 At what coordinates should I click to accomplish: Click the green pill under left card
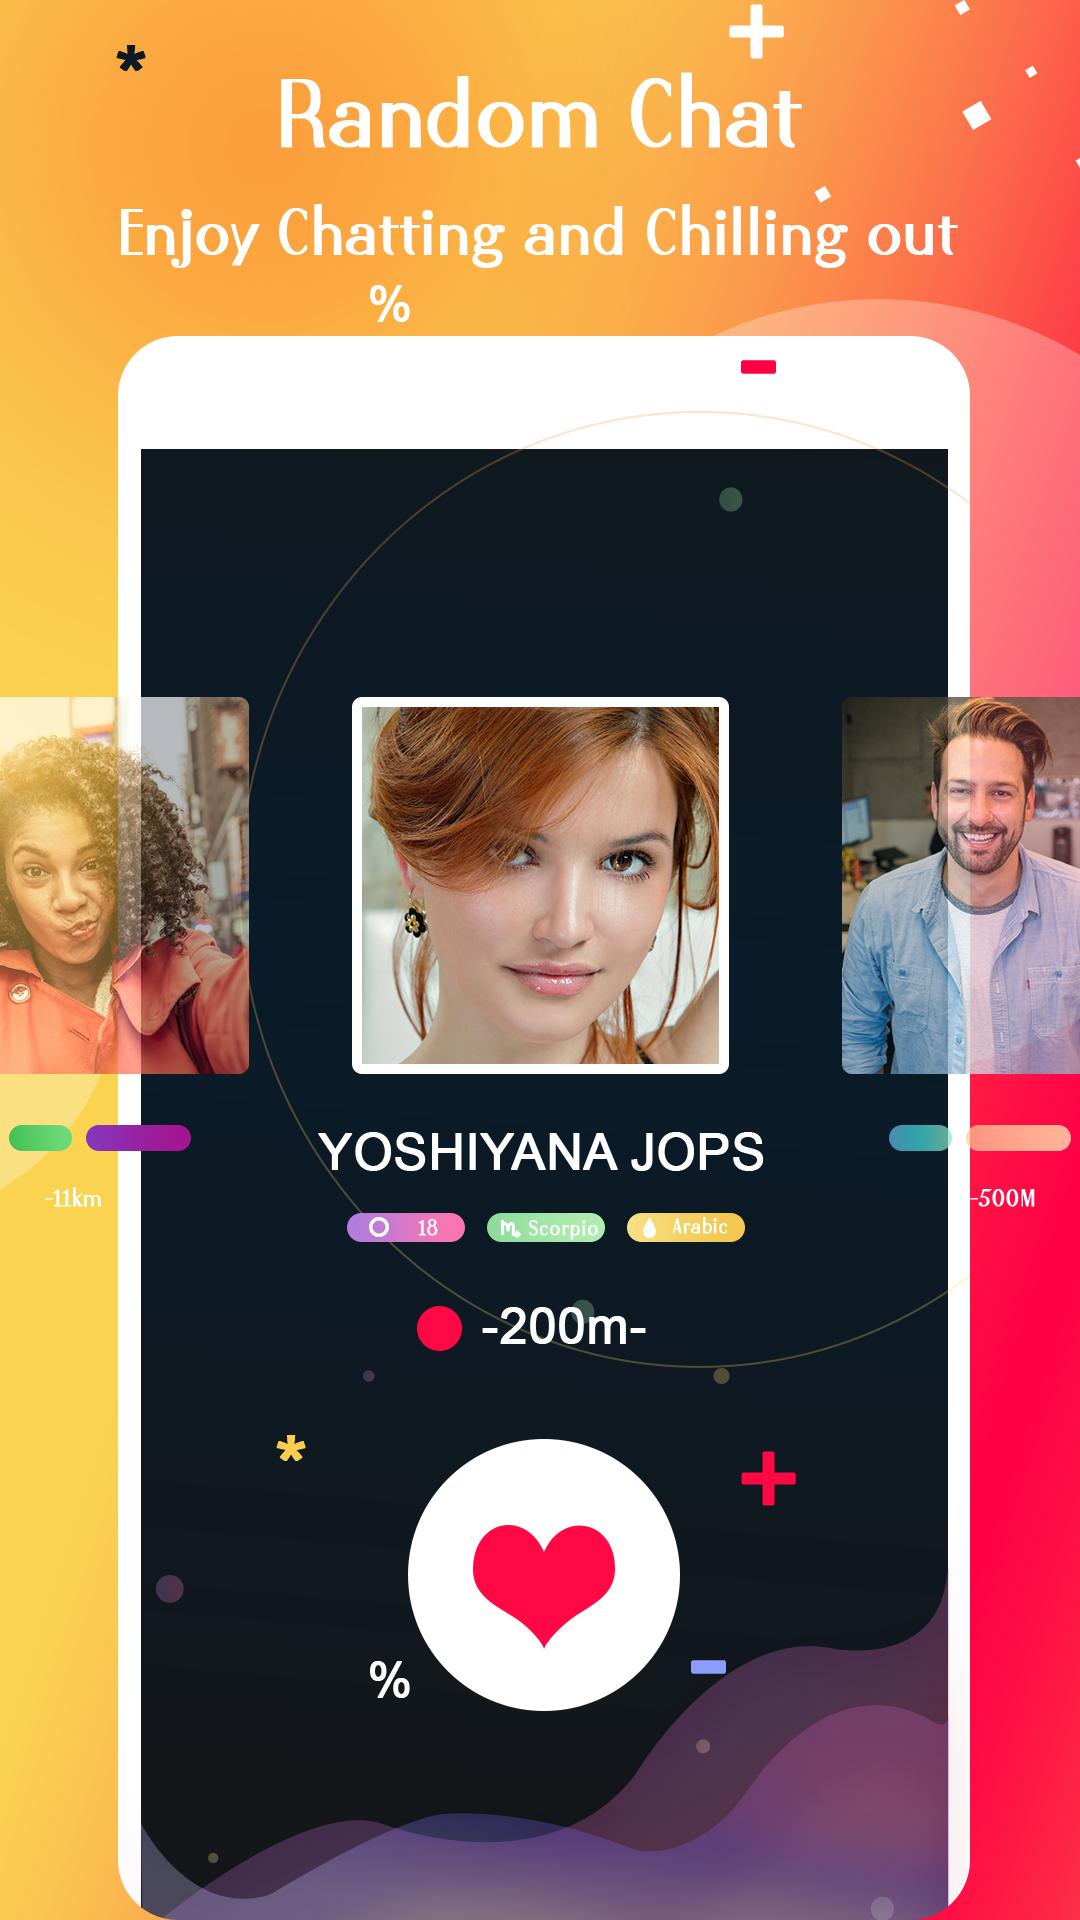[x=40, y=1138]
